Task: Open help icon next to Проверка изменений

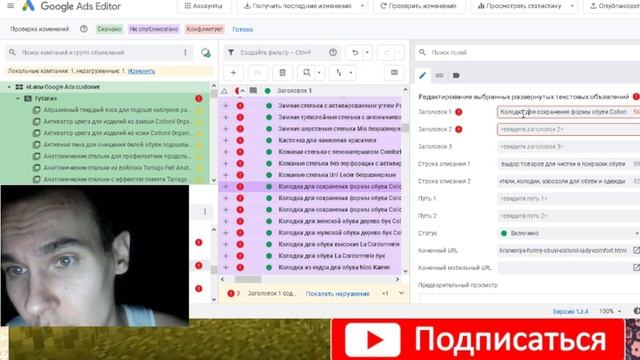Action: click(x=84, y=29)
